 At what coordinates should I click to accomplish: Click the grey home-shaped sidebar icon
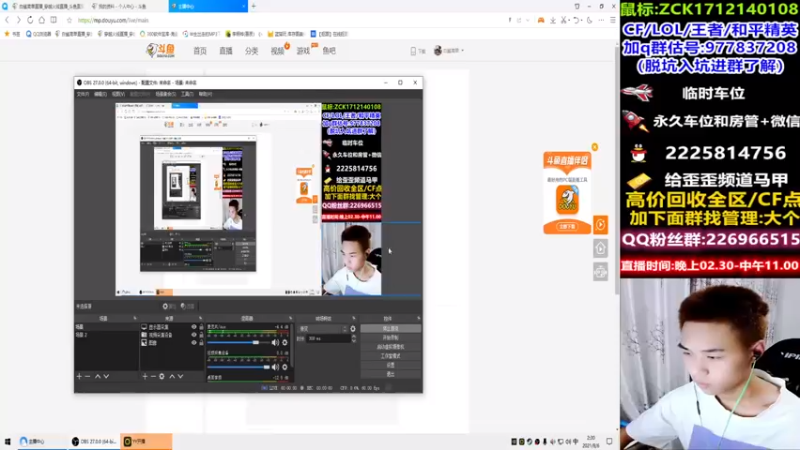pyautogui.click(x=601, y=248)
